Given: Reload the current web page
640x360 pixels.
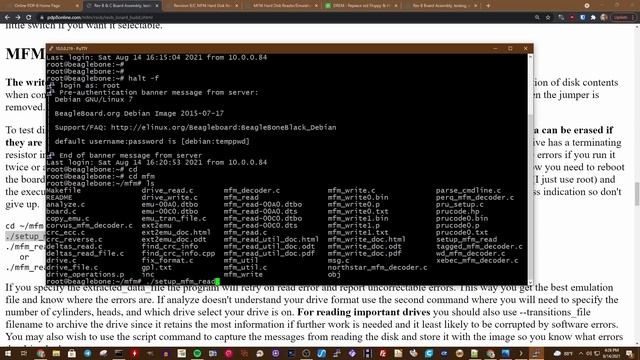Looking at the screenshot, I should (29, 18).
